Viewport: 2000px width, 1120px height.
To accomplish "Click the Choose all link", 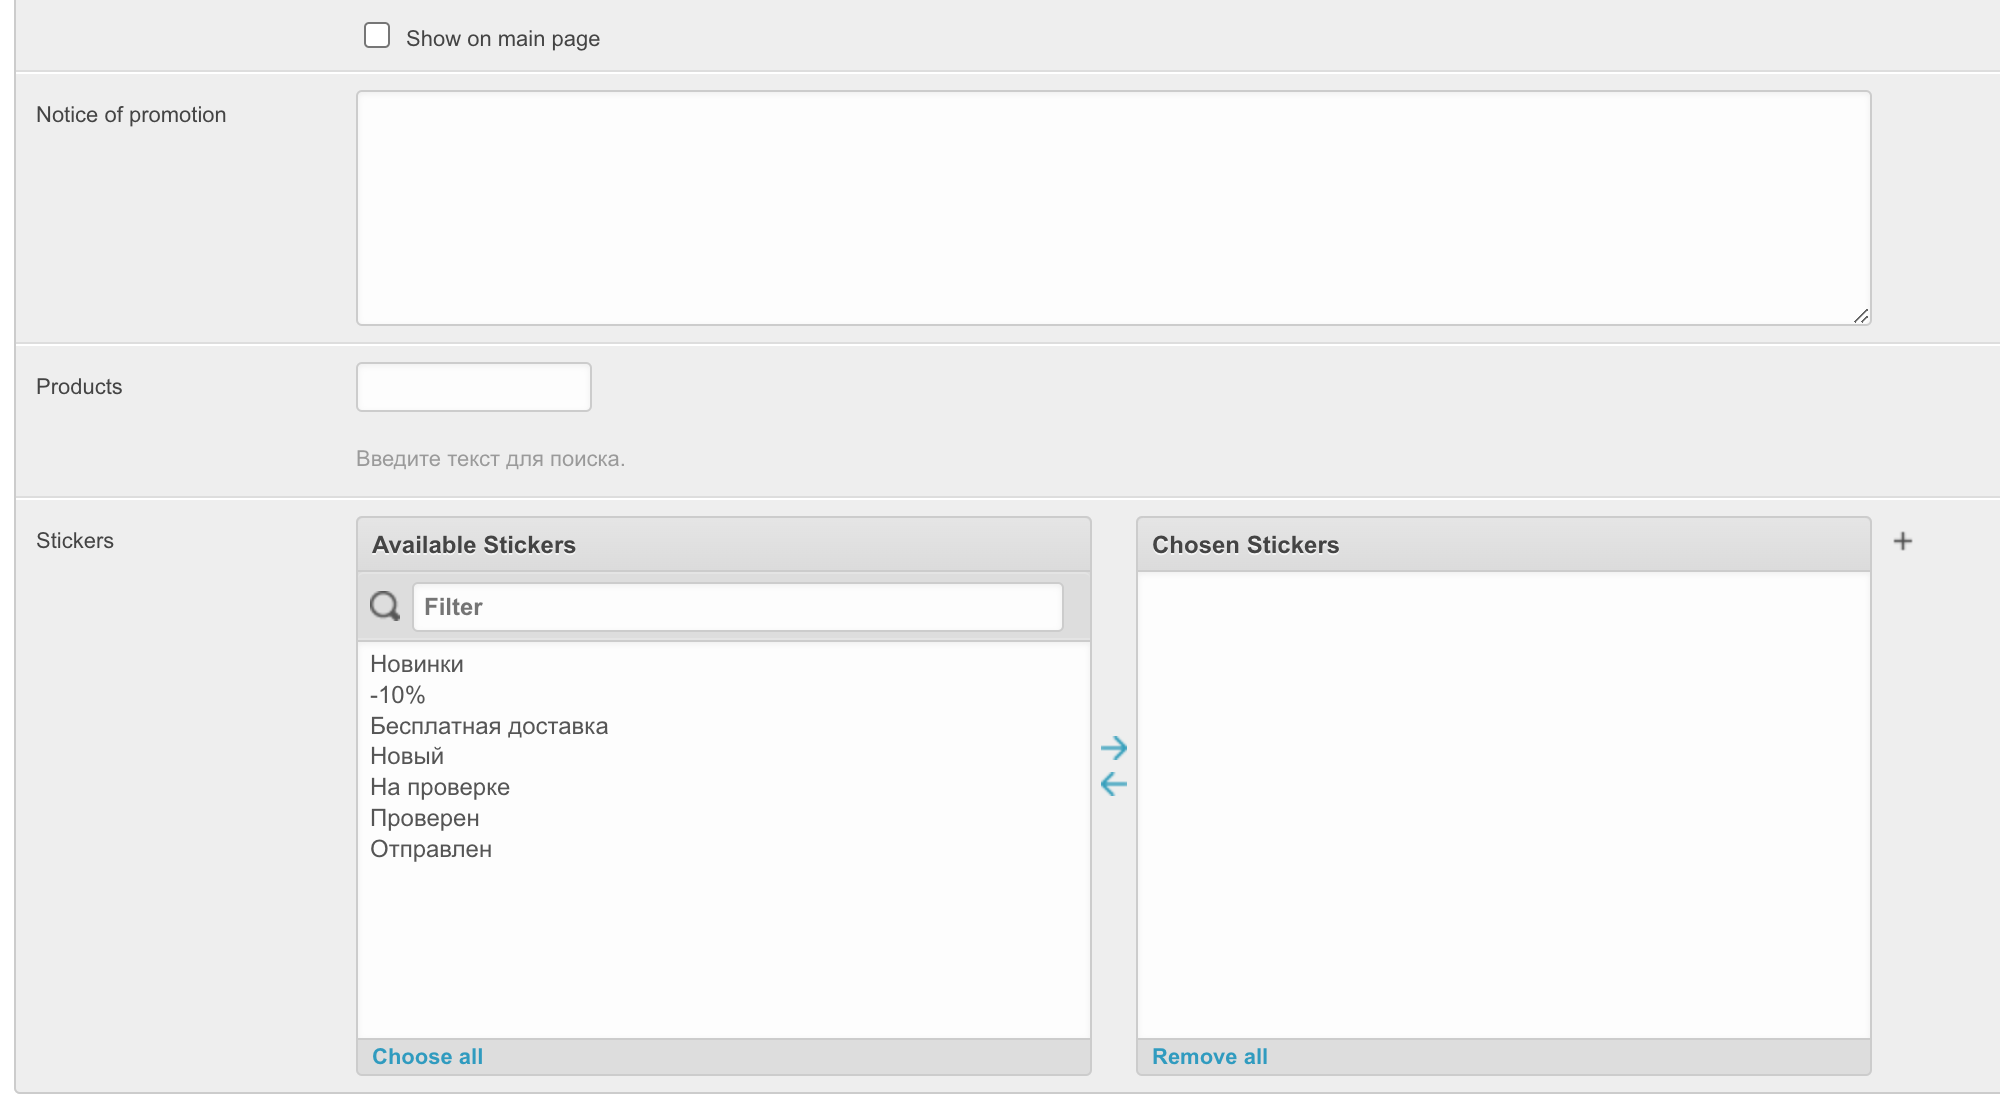I will [x=427, y=1057].
